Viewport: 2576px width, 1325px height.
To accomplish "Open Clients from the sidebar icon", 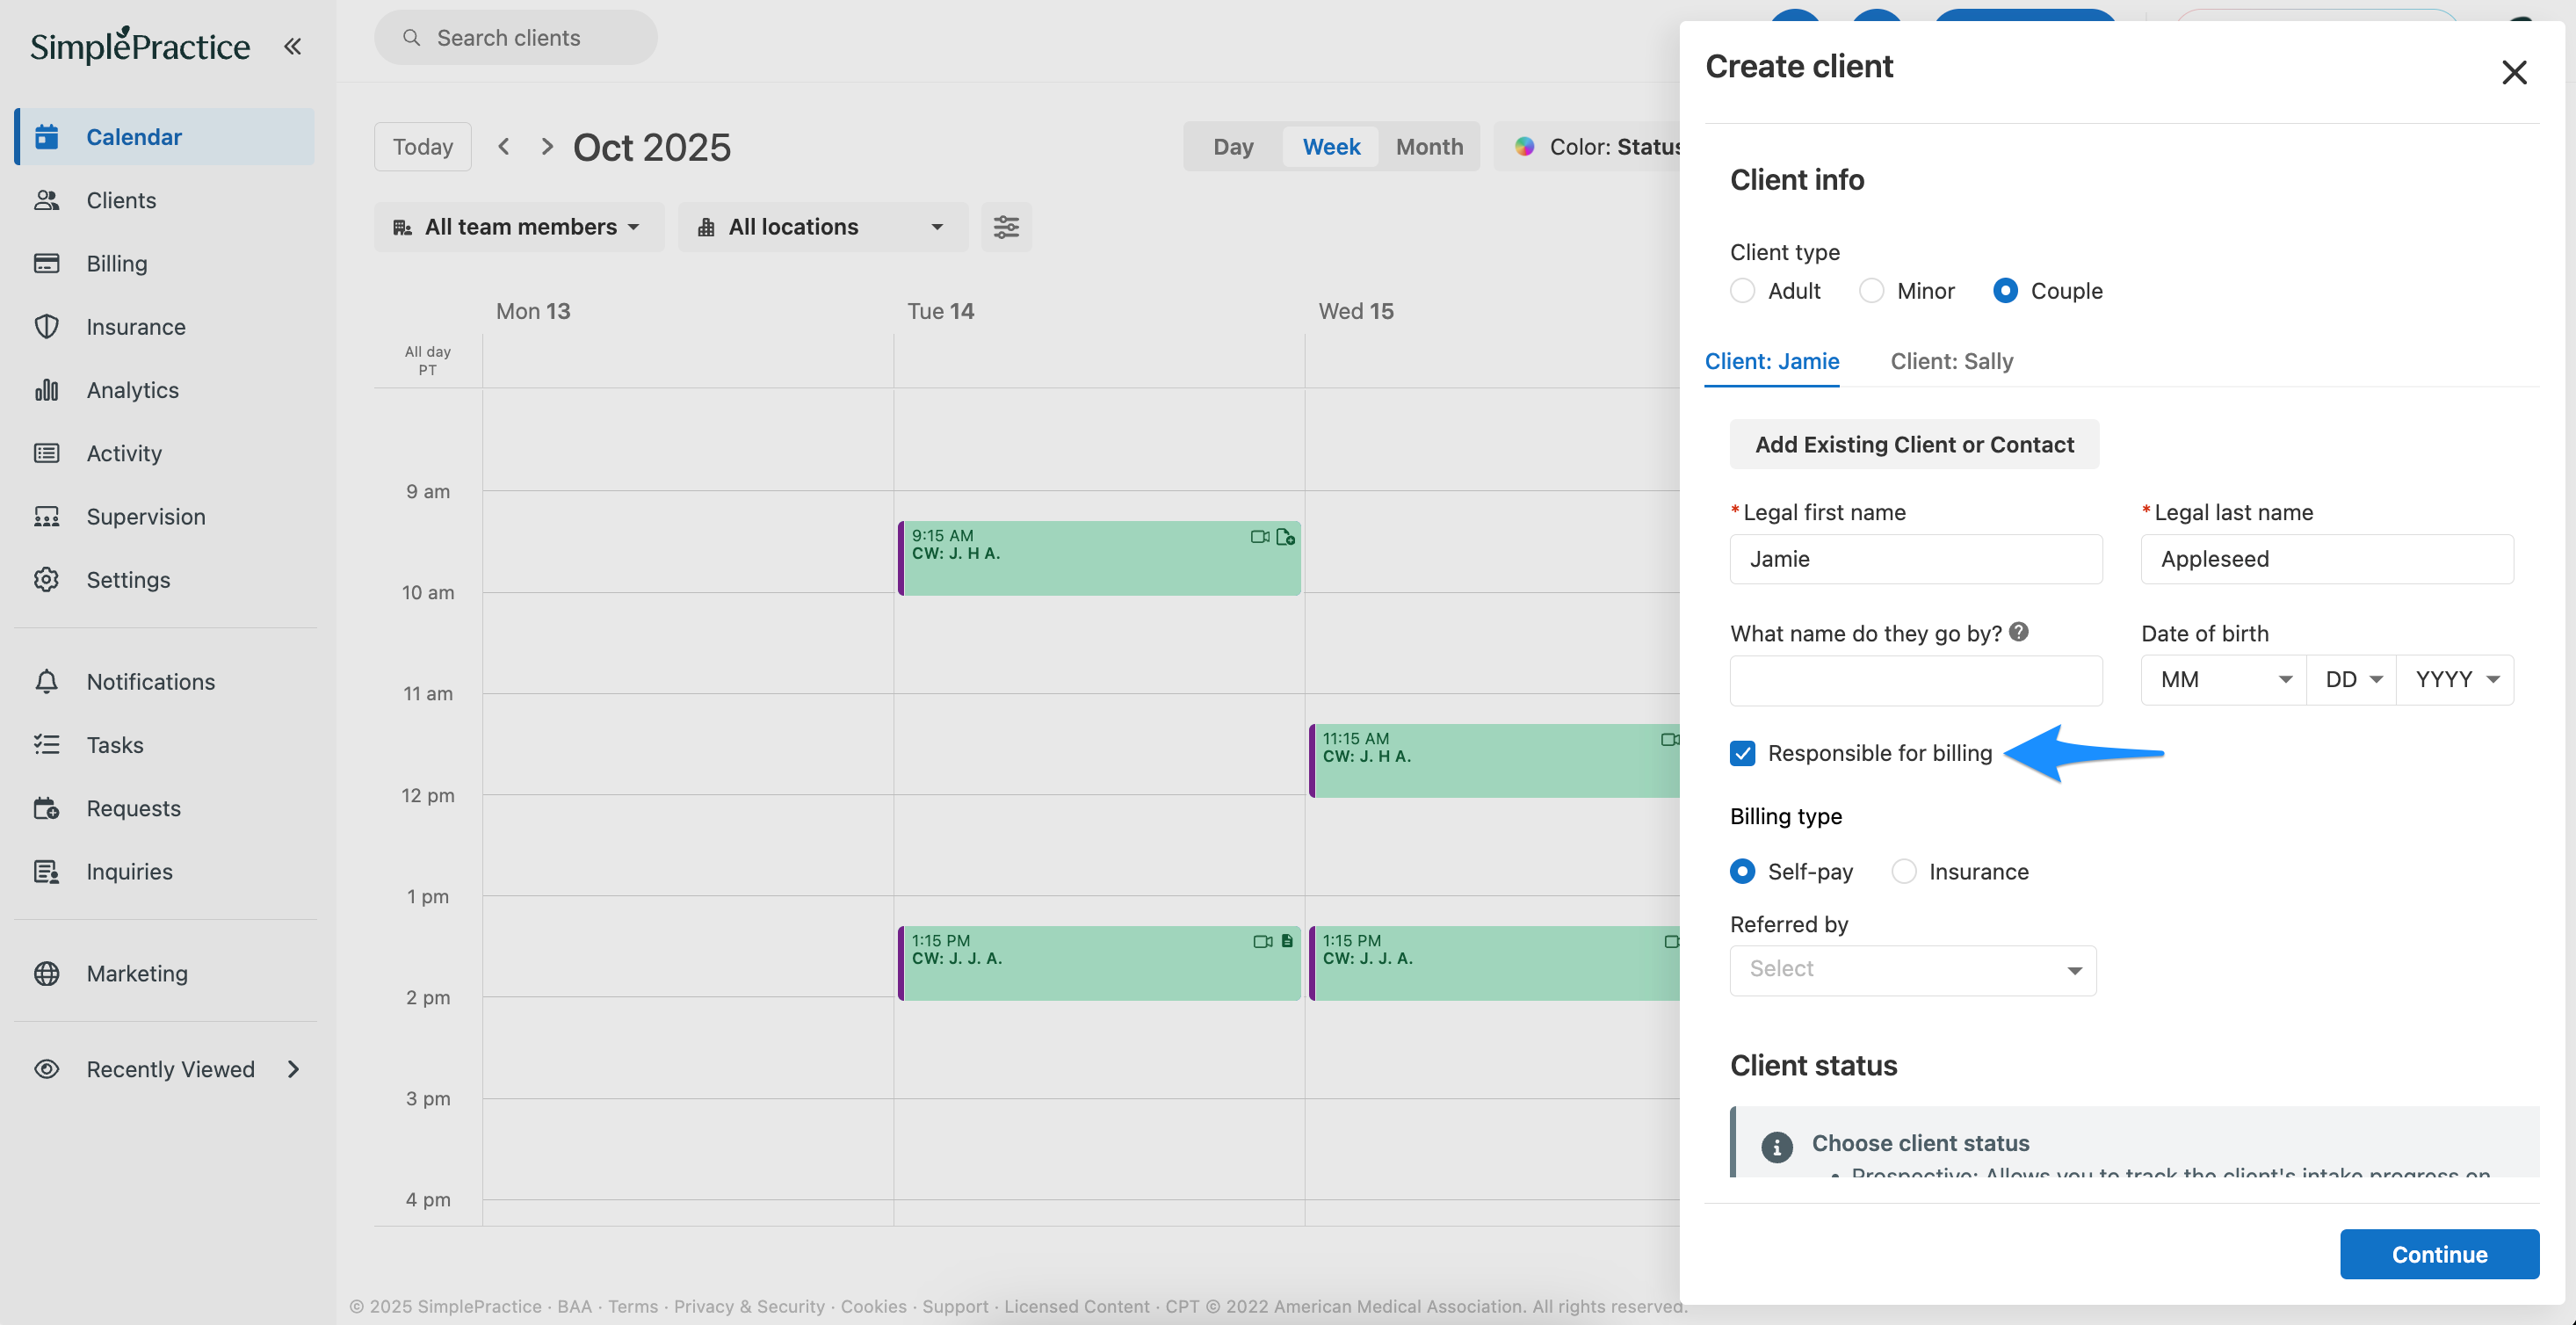I will point(46,200).
